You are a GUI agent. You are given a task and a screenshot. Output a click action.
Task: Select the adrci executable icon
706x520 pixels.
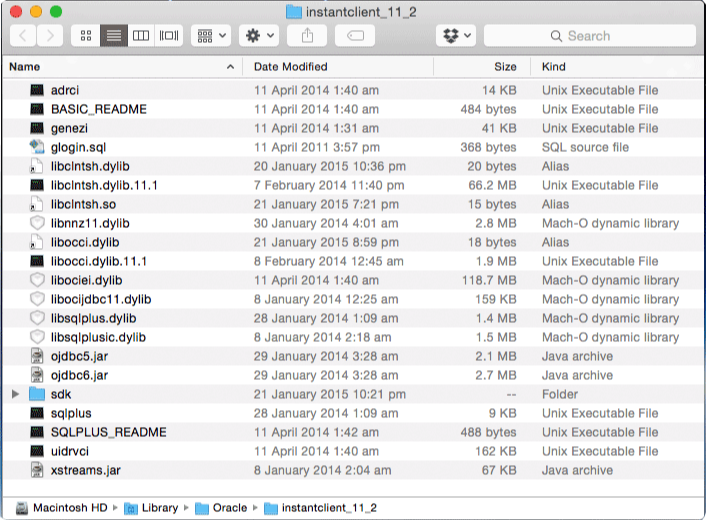click(x=37, y=90)
